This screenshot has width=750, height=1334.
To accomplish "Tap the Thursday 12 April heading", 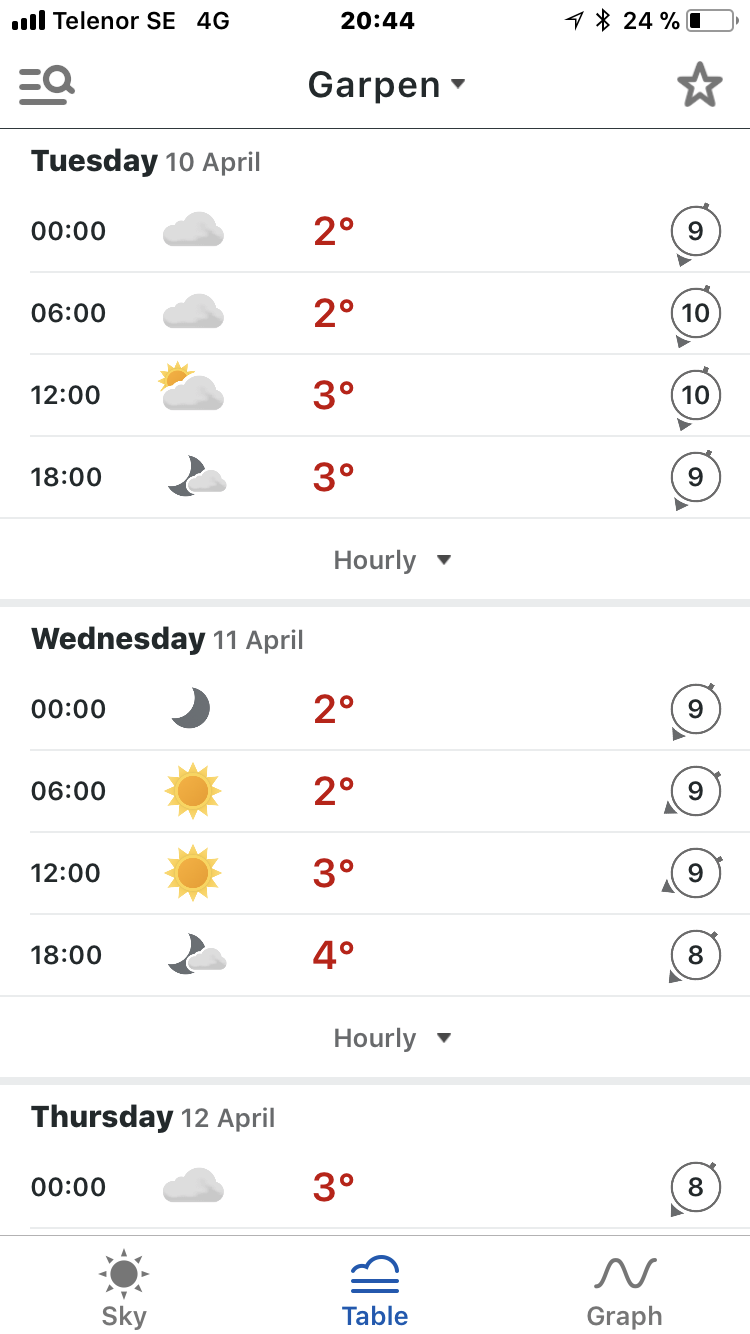I will 153,1117.
